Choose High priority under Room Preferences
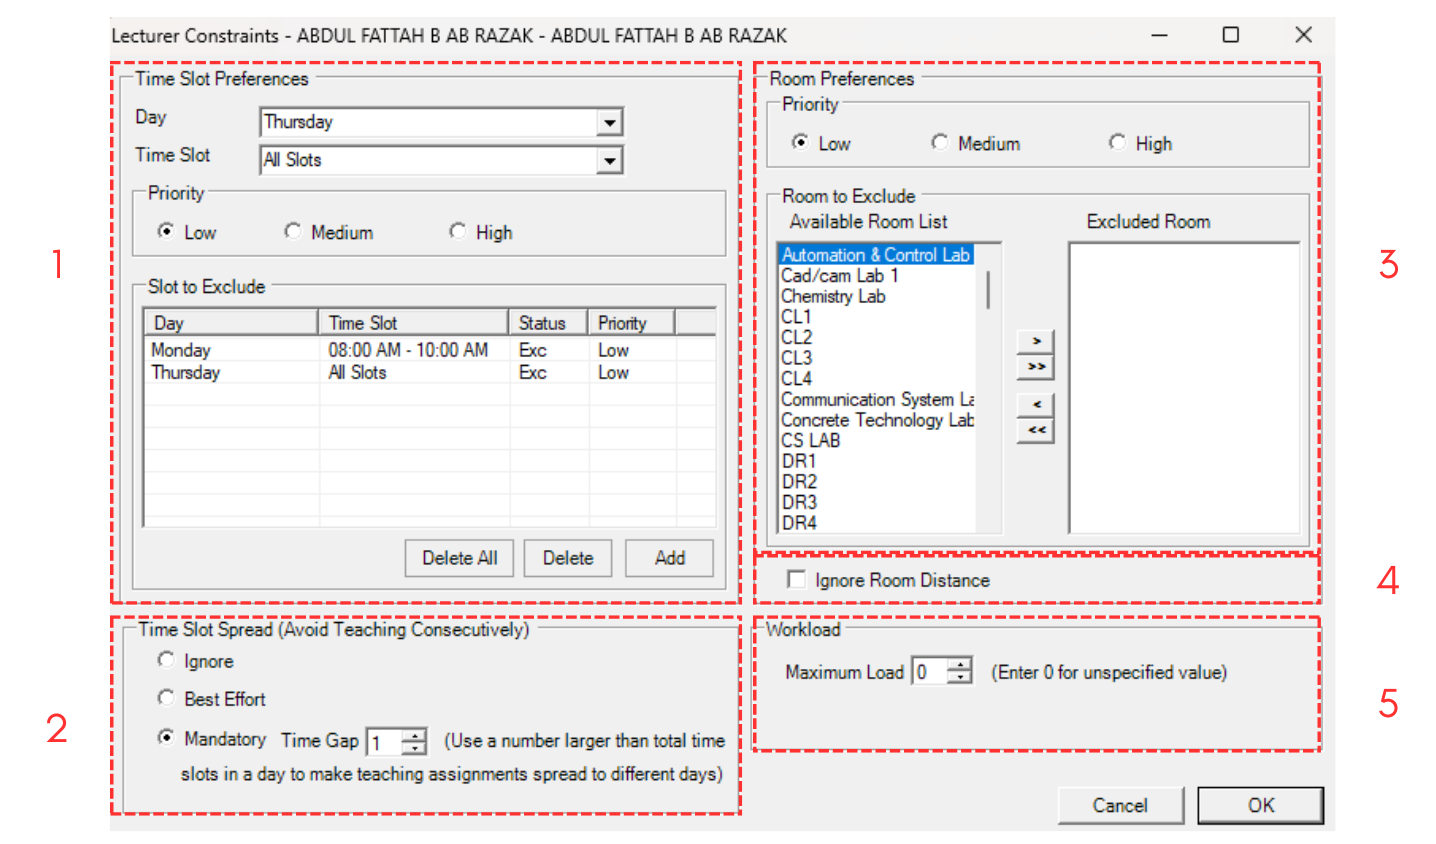The image size is (1436, 844). coord(1117,143)
